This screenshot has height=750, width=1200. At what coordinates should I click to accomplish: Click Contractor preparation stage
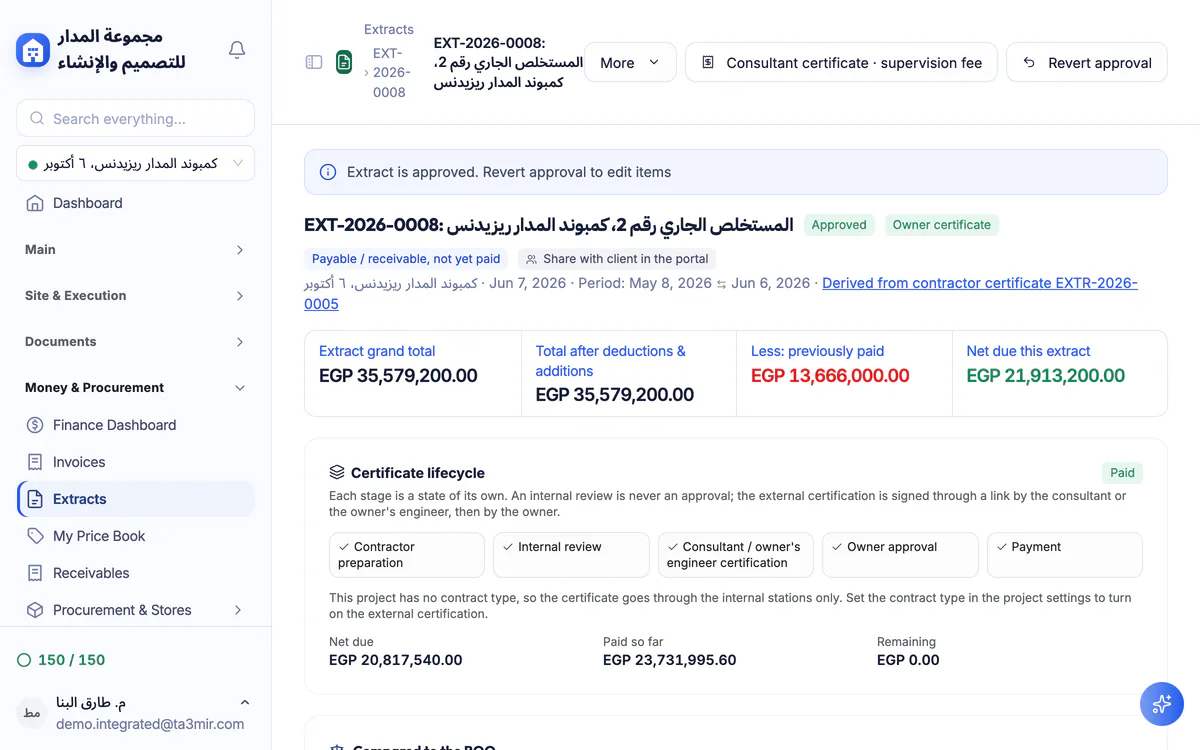(x=407, y=555)
